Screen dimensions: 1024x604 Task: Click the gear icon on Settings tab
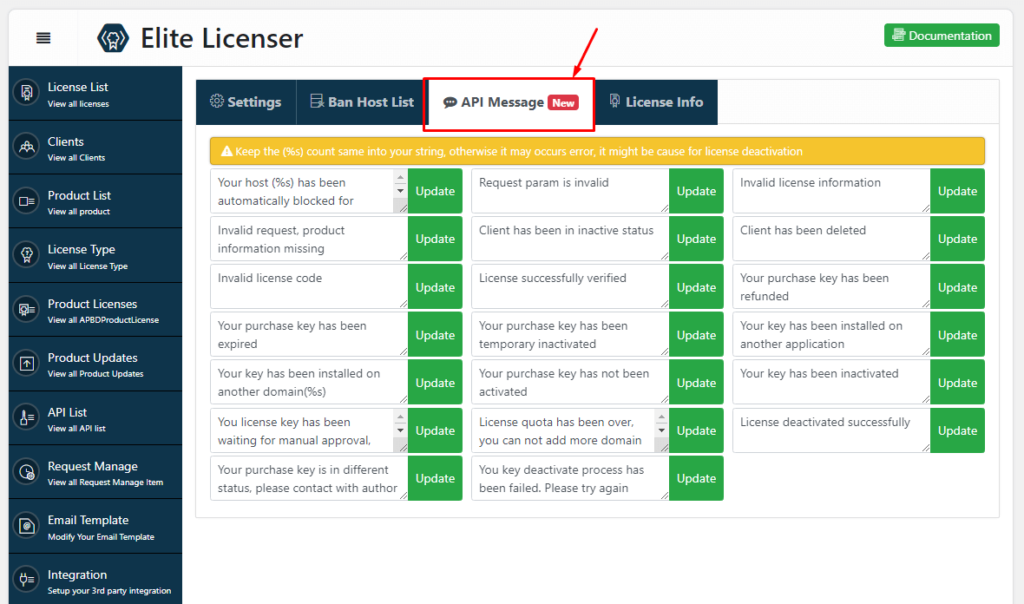point(217,101)
